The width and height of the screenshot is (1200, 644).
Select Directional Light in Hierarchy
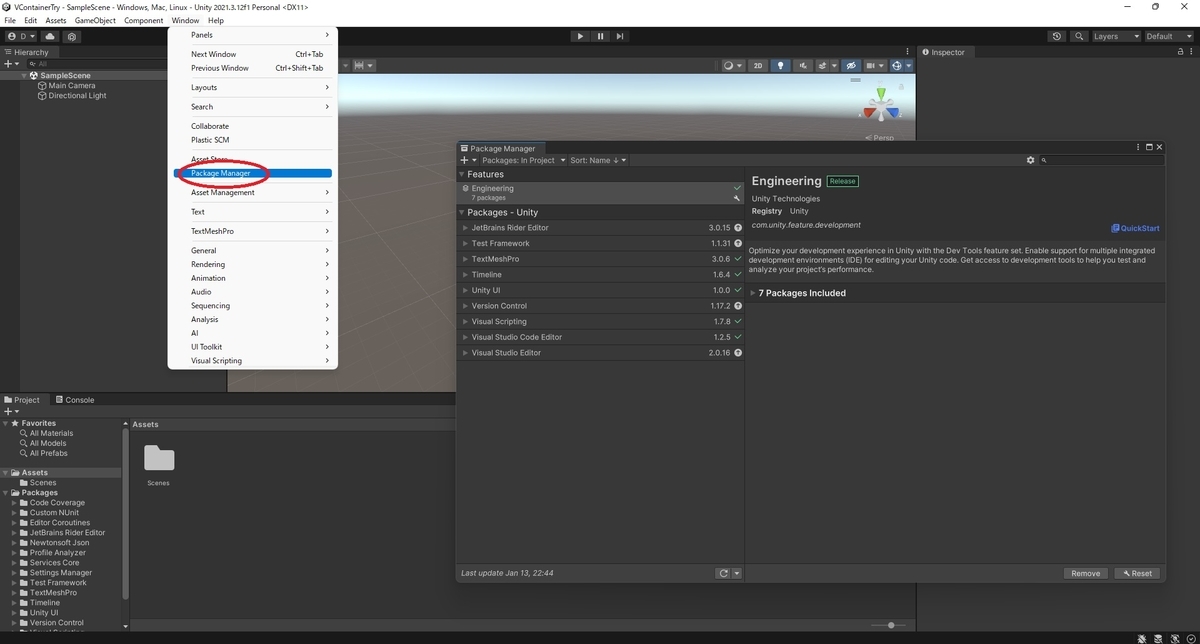(77, 96)
